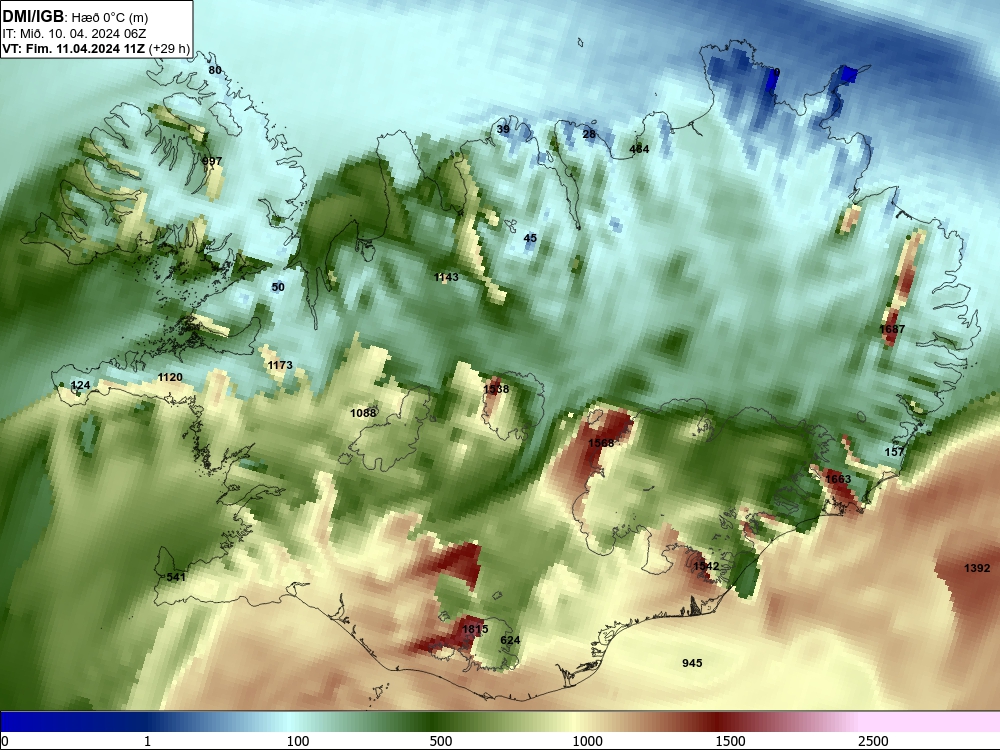Click the value 541 in the southwest
The width and height of the screenshot is (1000, 750).
(176, 577)
